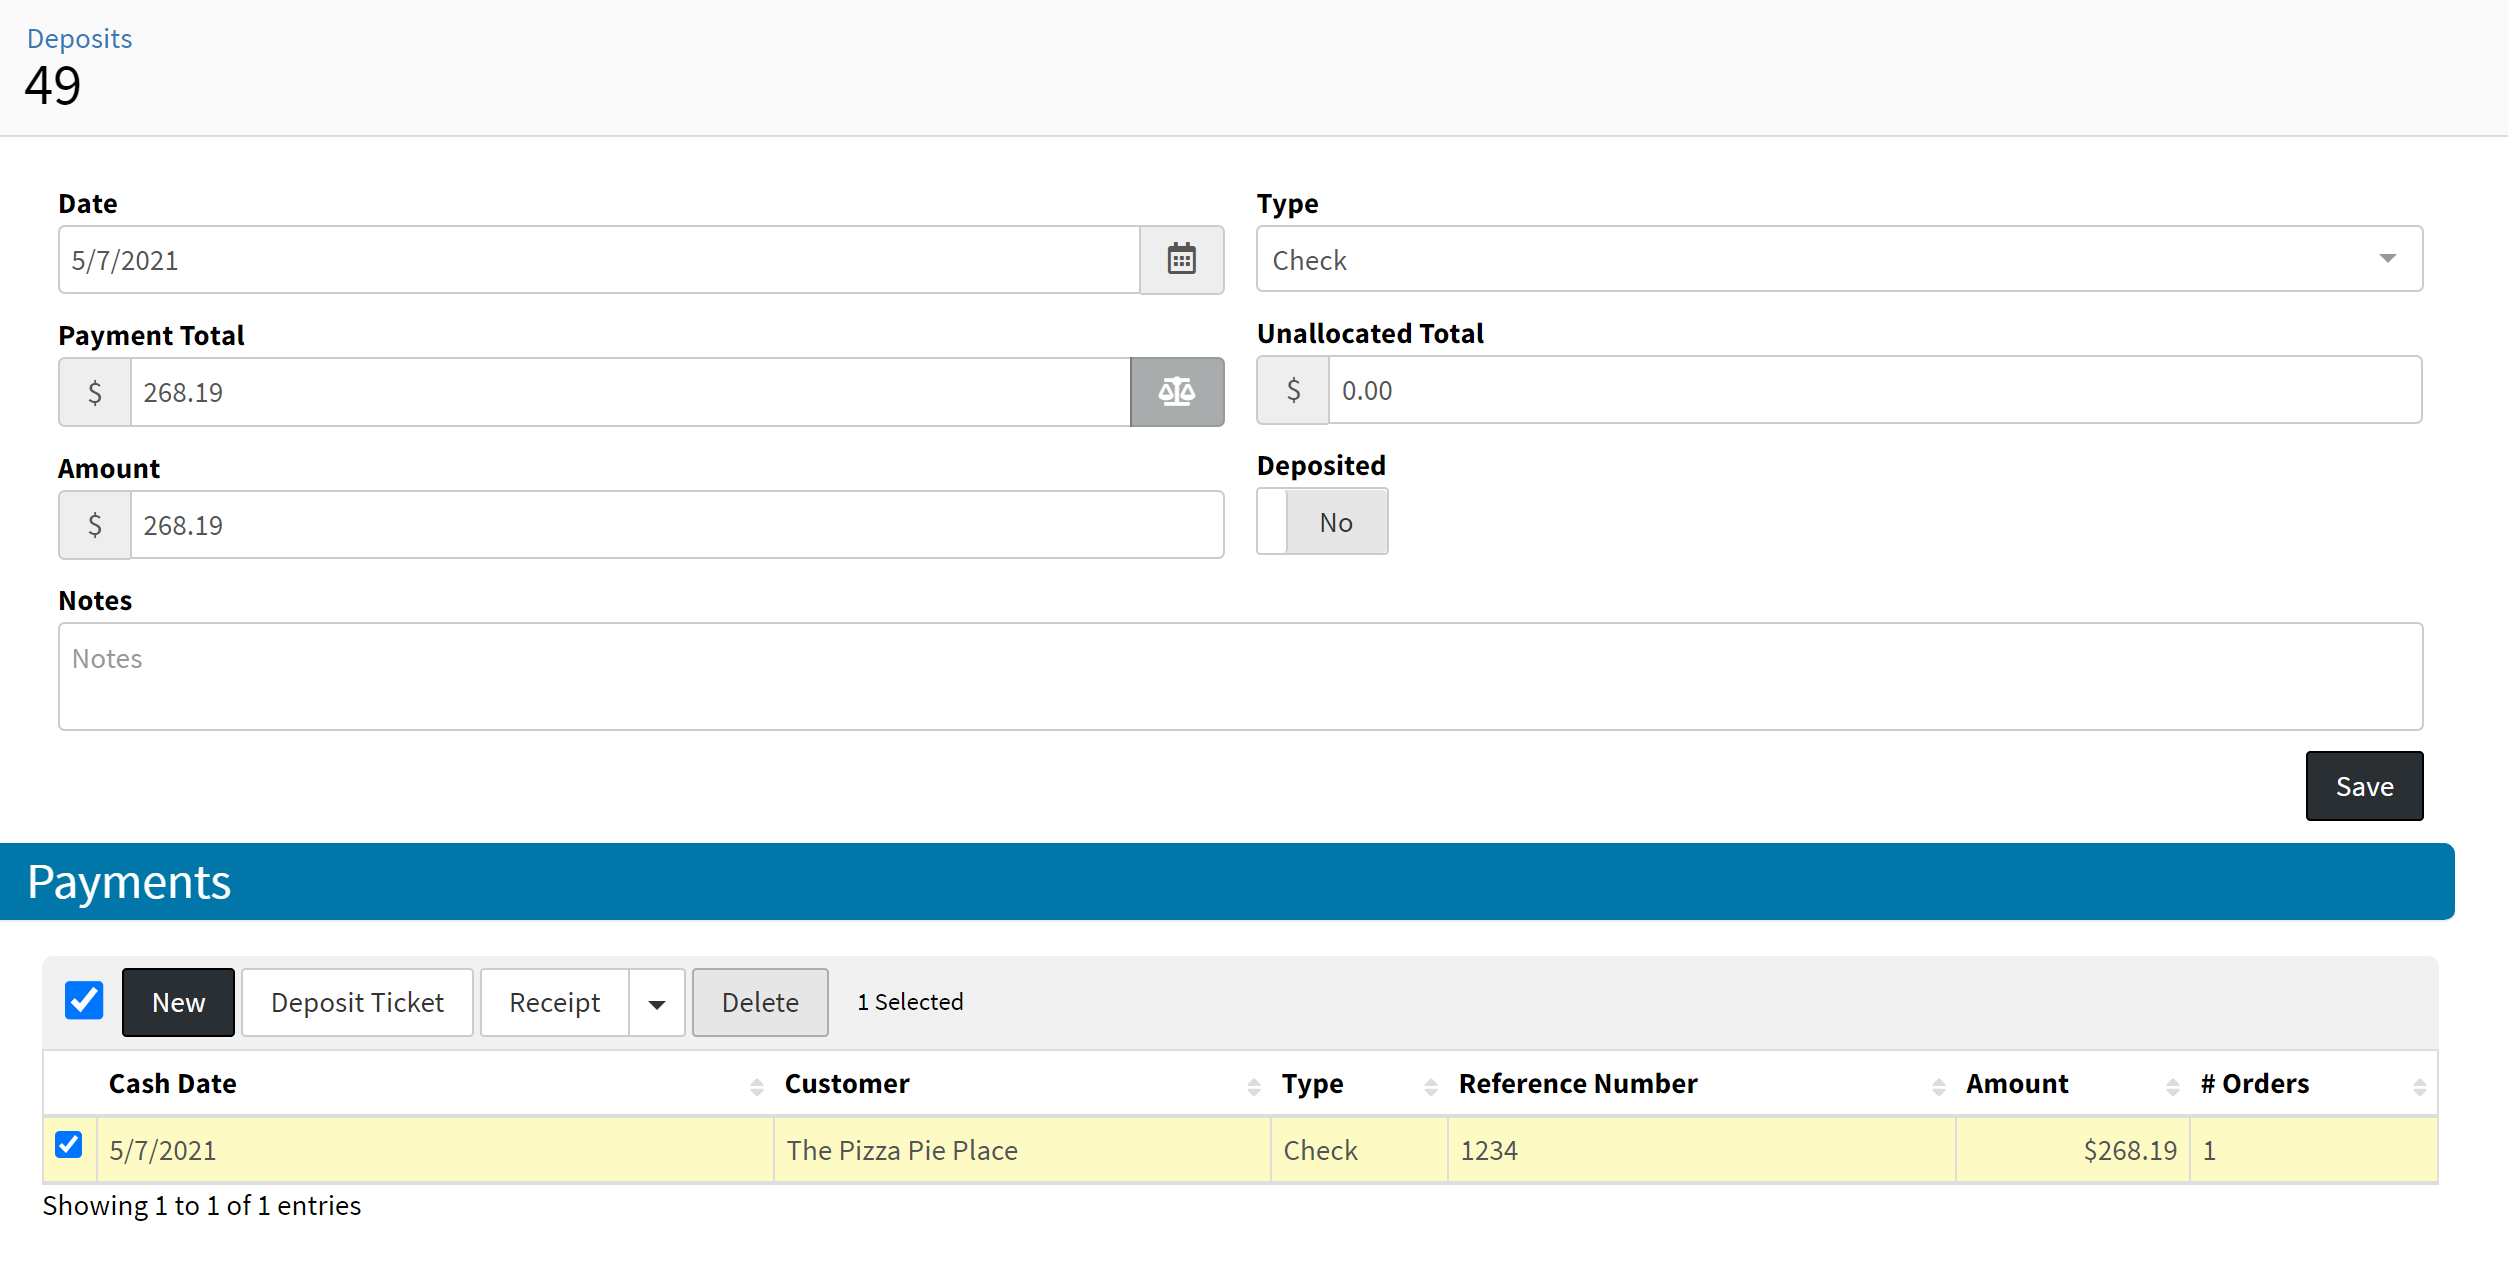Sort by Customer column arrows
This screenshot has height=1284, width=2508.
tap(1253, 1086)
